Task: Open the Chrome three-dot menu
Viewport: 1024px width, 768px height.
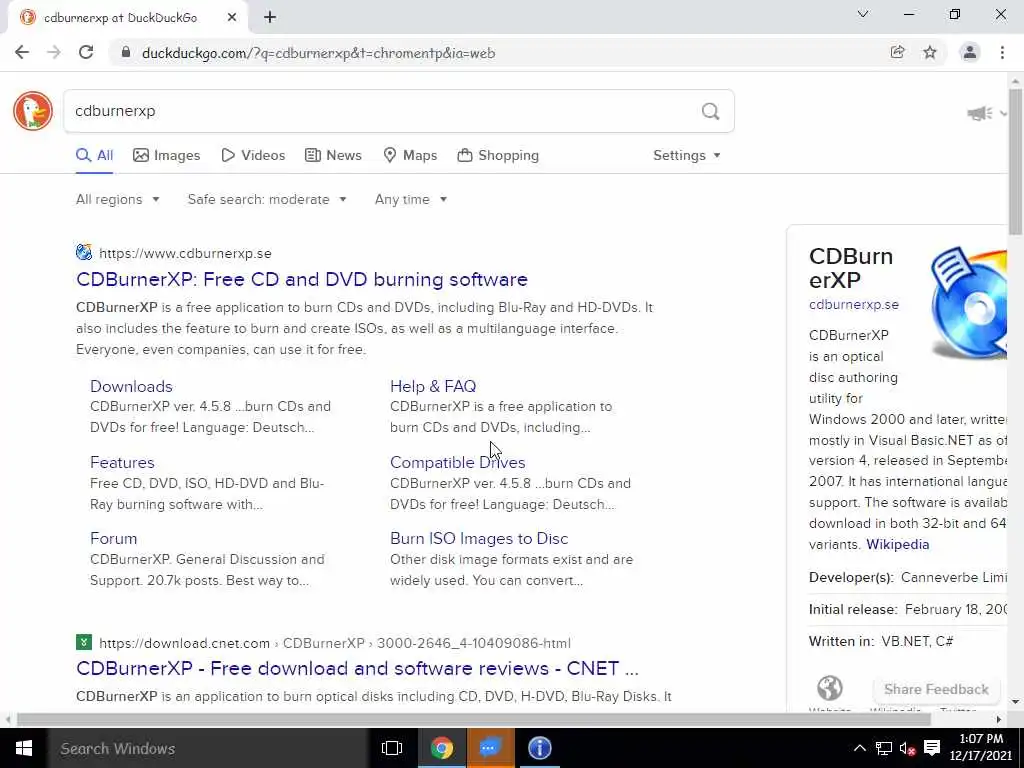Action: click(x=1002, y=52)
